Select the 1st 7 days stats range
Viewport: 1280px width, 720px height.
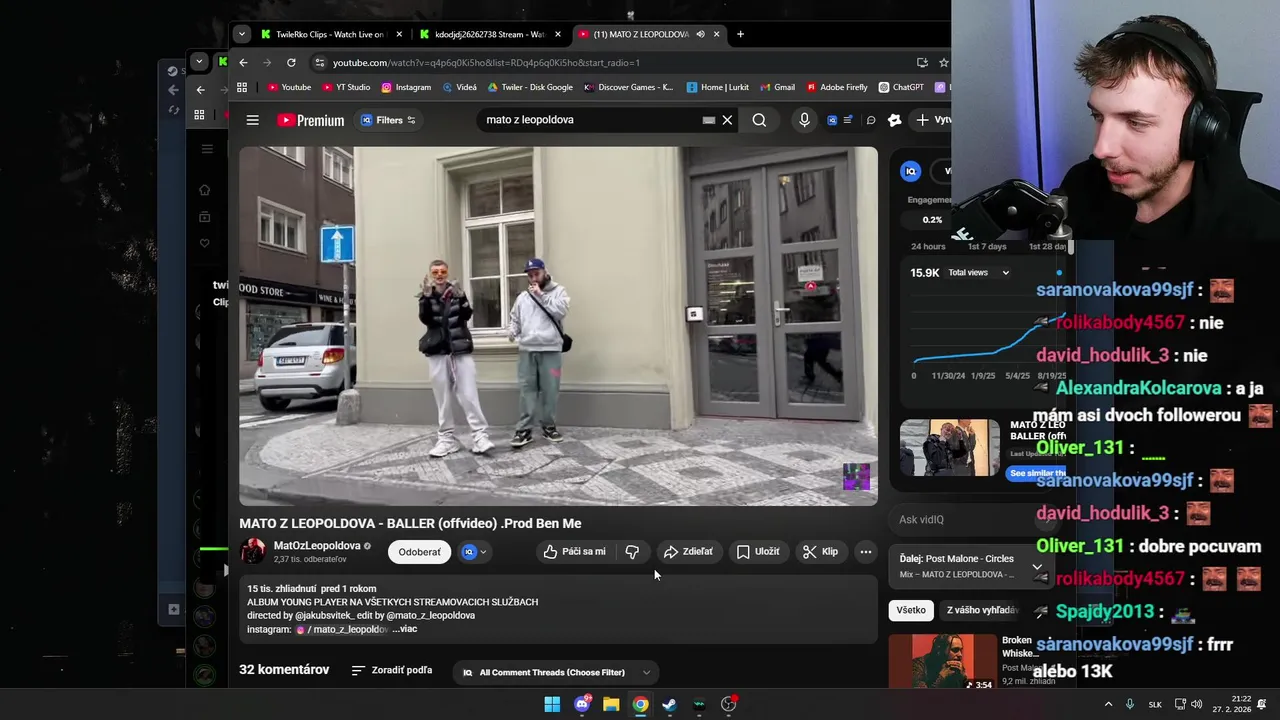point(987,246)
